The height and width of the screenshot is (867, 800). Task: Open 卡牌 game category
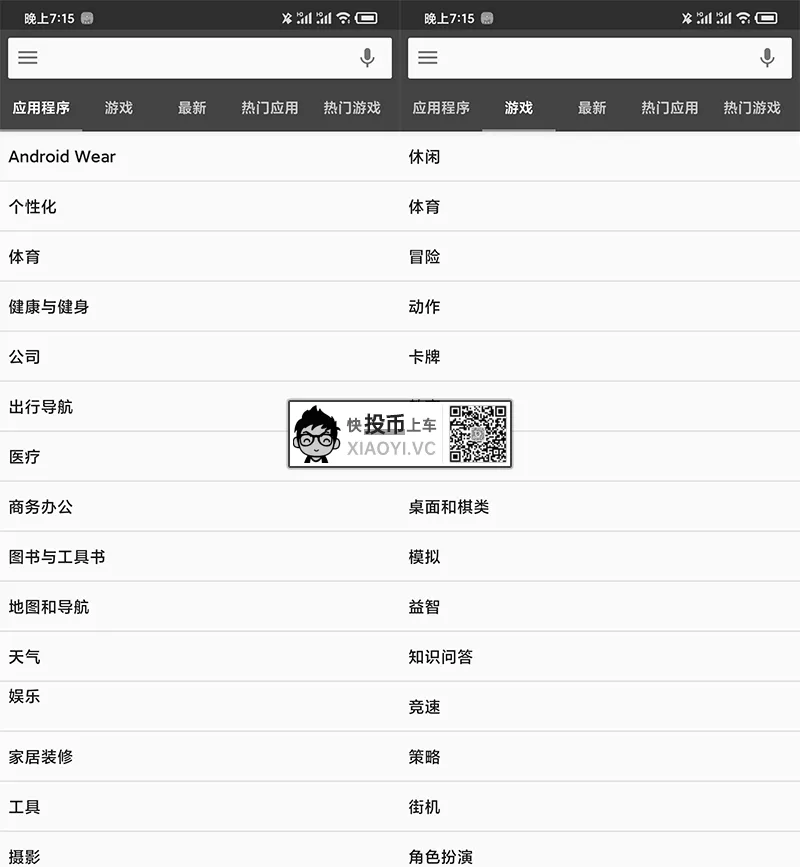[600, 357]
